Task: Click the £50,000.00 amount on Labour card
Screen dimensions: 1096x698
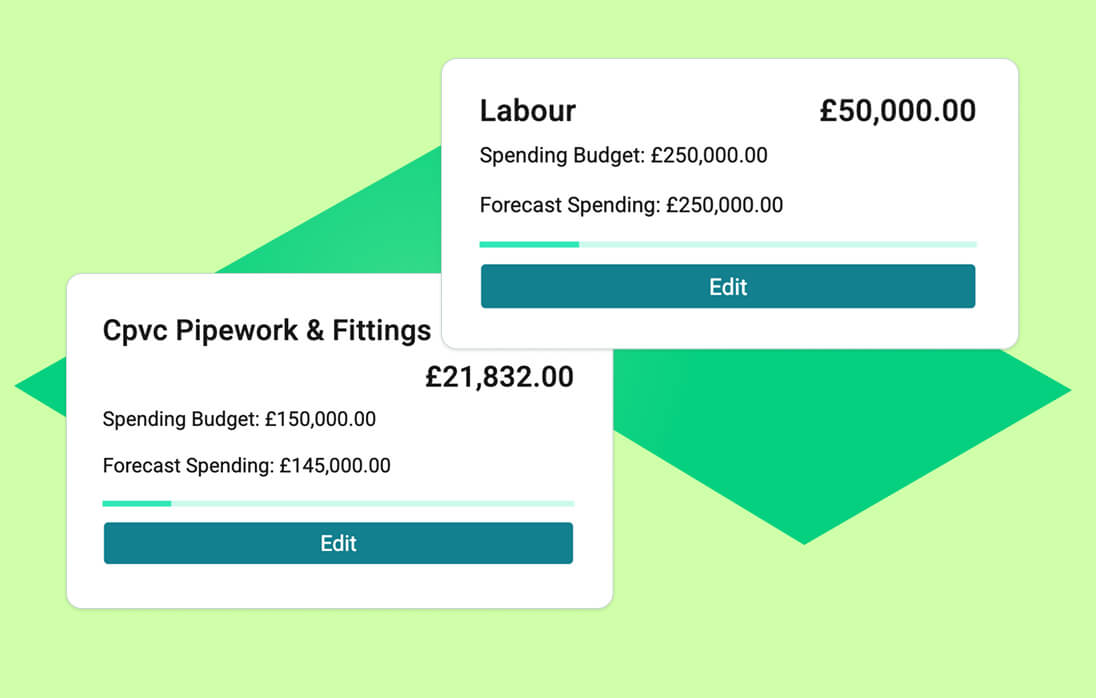Action: 897,110
